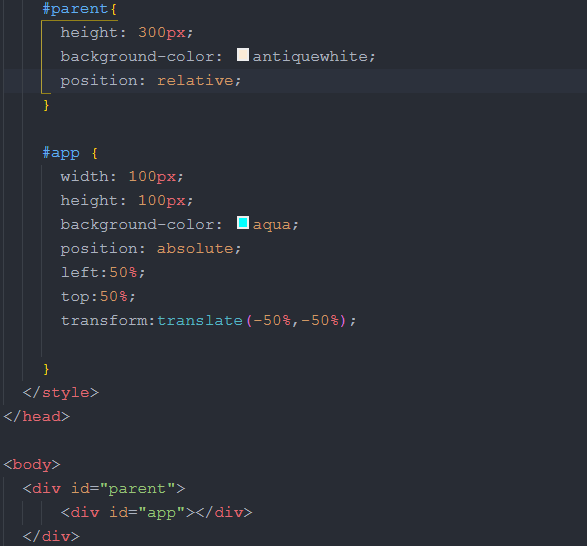Click the left:50% declaration

tap(103, 273)
